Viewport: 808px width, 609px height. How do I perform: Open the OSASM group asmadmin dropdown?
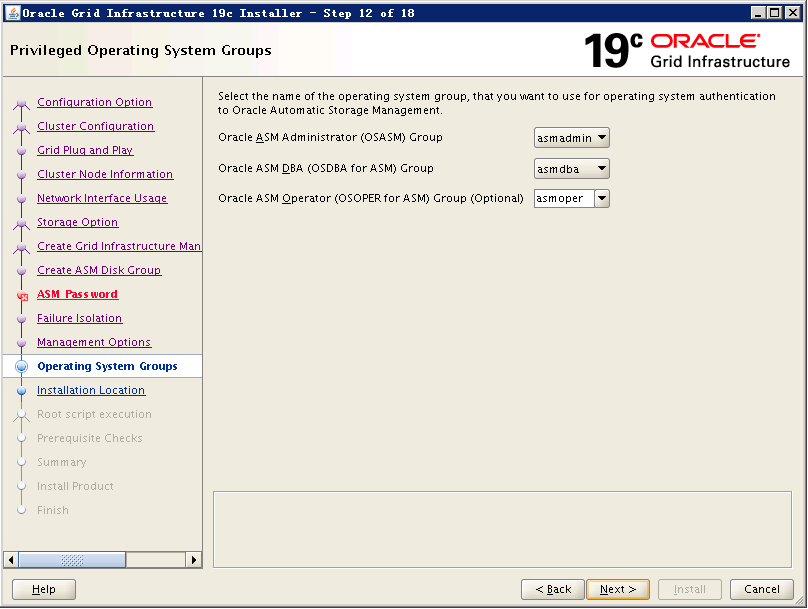click(x=571, y=138)
